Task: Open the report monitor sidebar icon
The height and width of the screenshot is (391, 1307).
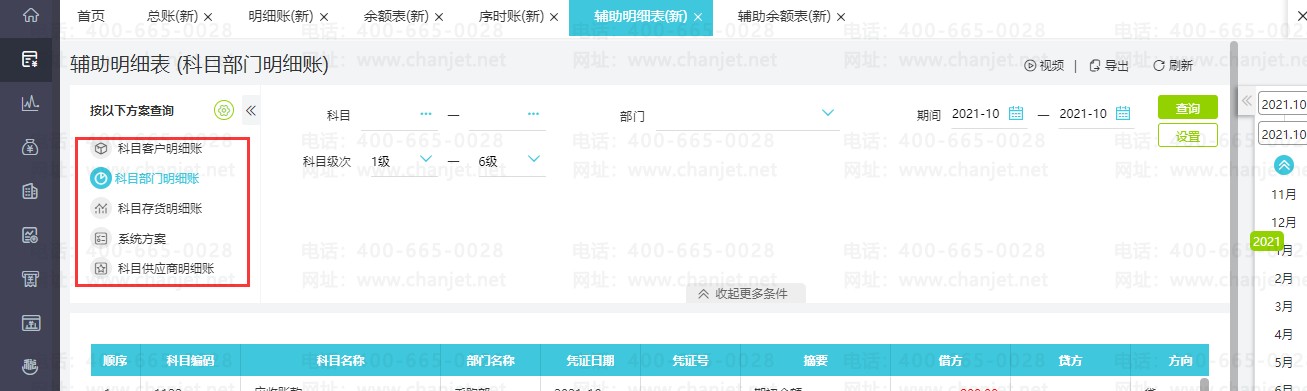Action: point(30,236)
